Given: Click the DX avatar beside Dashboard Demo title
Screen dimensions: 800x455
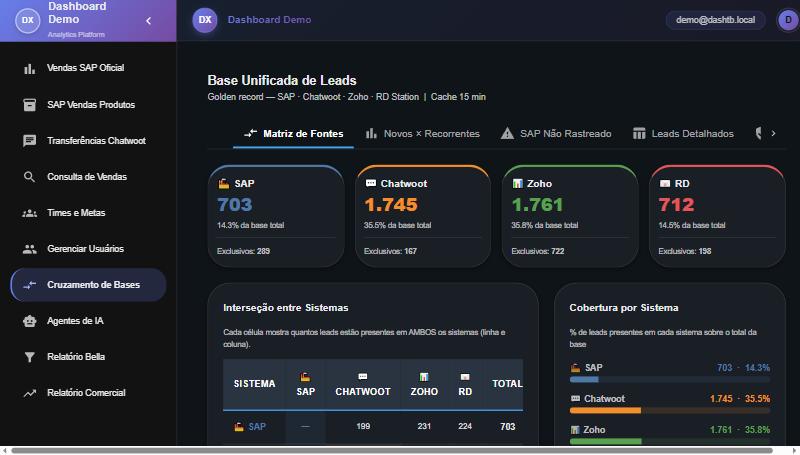Looking at the screenshot, I should [205, 20].
